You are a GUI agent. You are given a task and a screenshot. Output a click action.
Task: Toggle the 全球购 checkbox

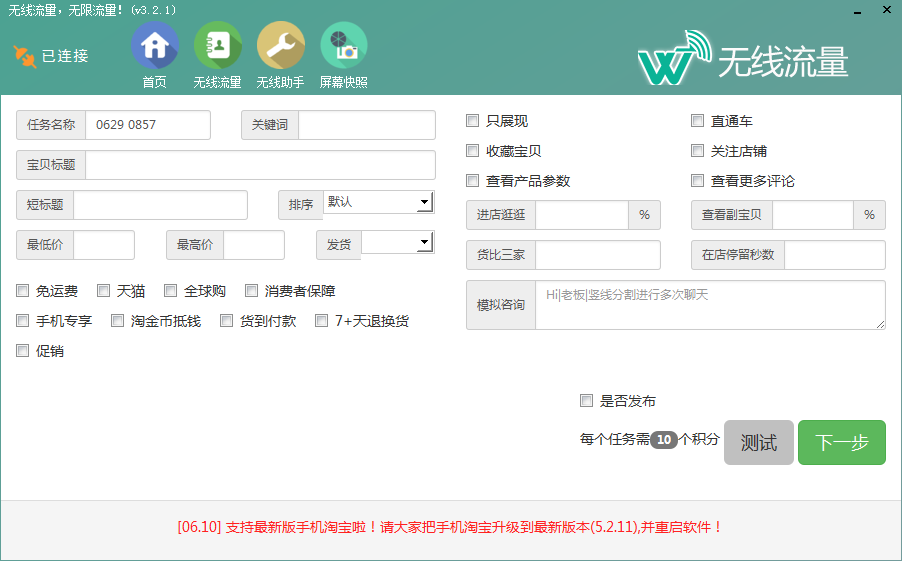(x=170, y=291)
